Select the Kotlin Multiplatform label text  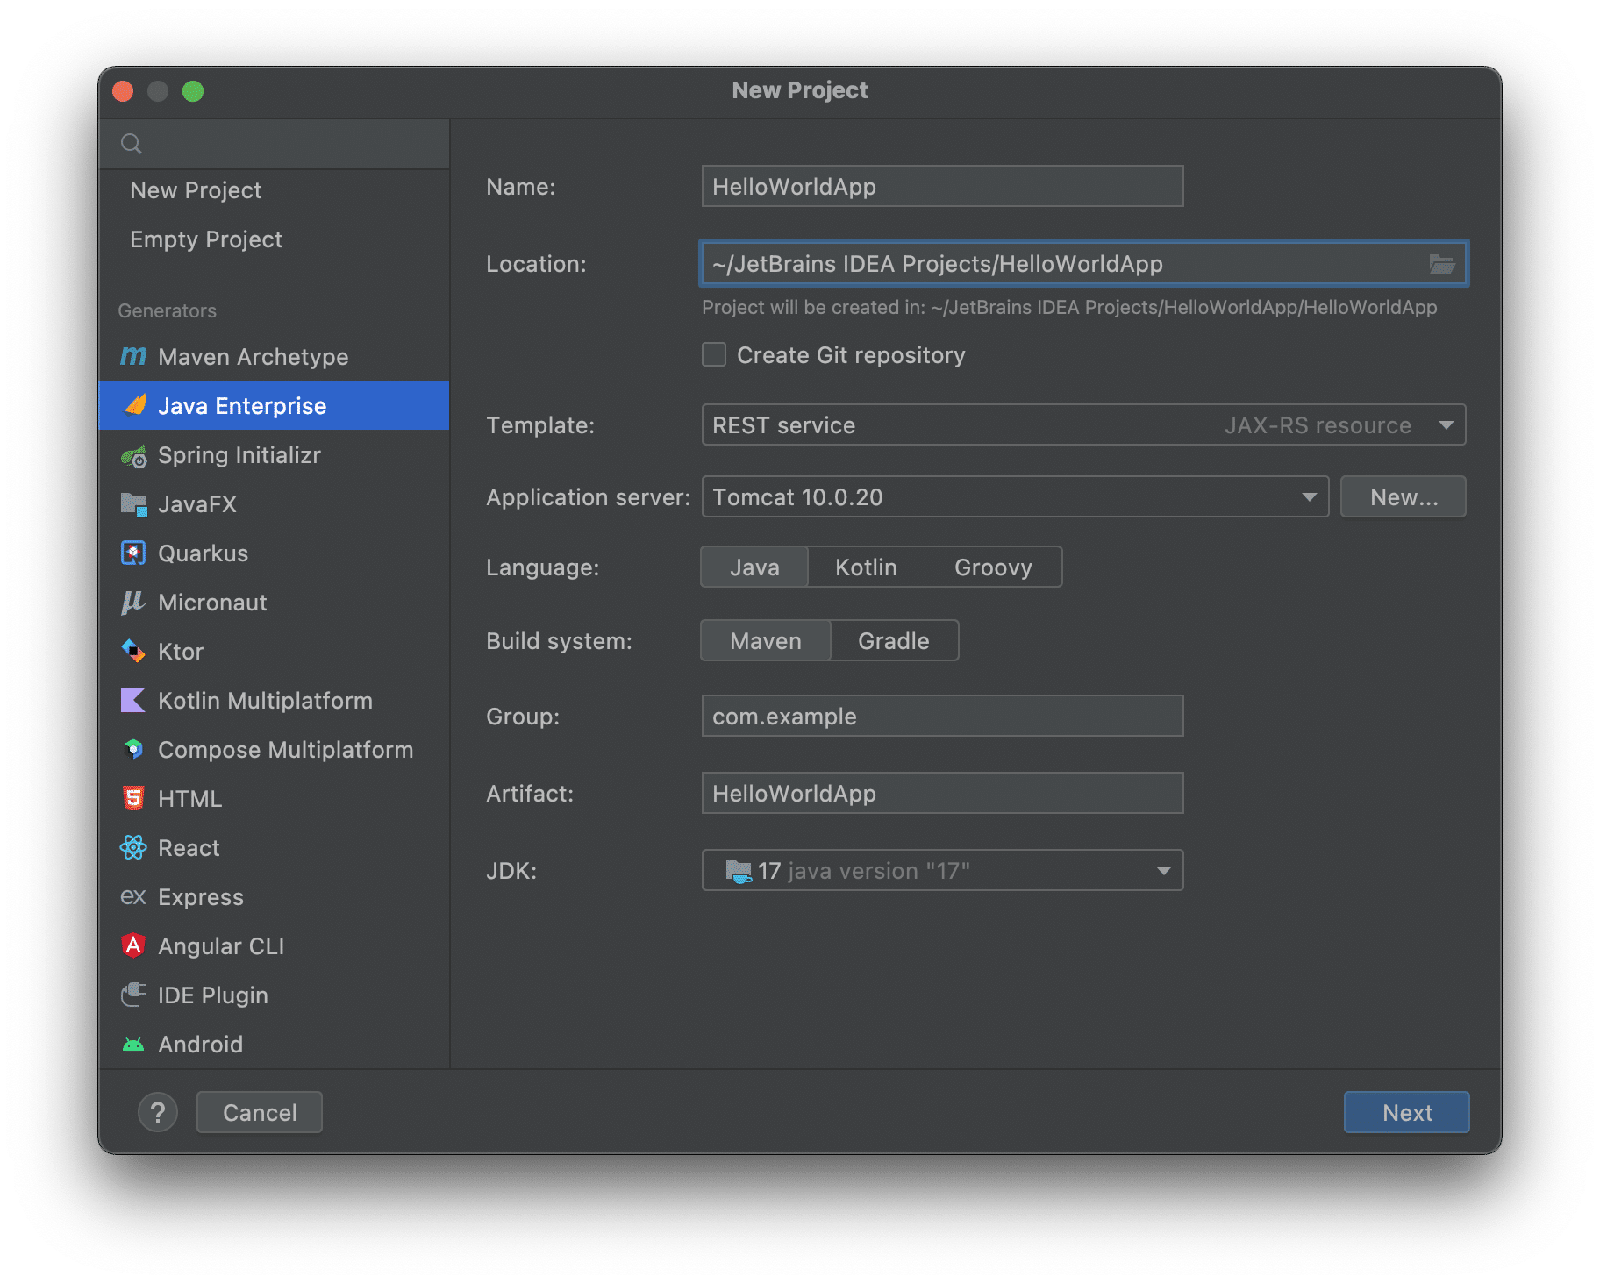pos(265,700)
